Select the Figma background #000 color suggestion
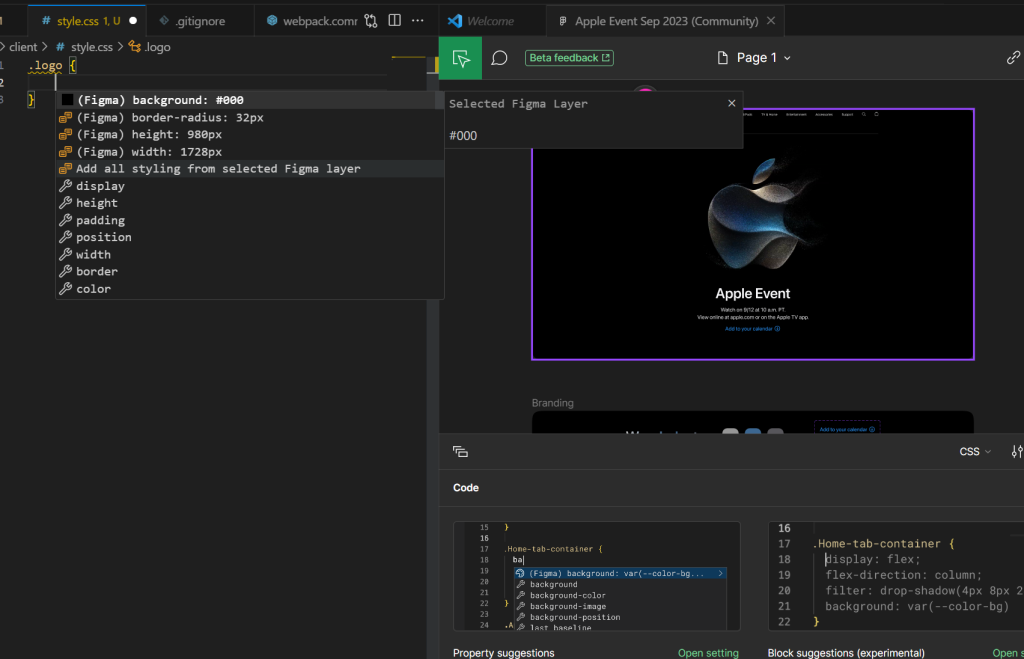This screenshot has height=659, width=1024. tap(160, 100)
